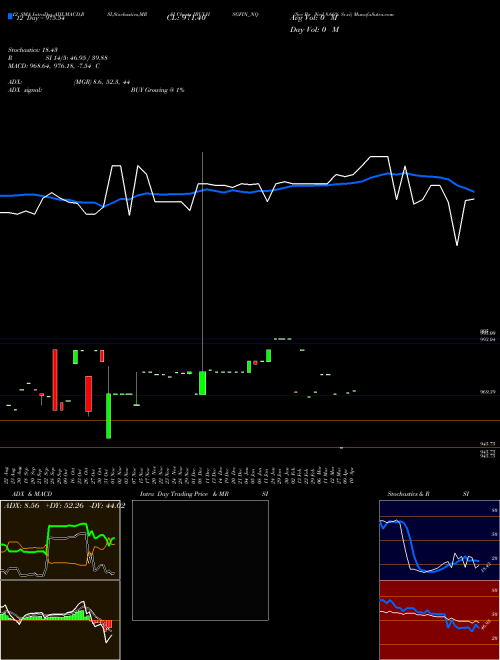Click the tall red candle at the chart's left
This screenshot has height=660, width=500.
(55, 380)
